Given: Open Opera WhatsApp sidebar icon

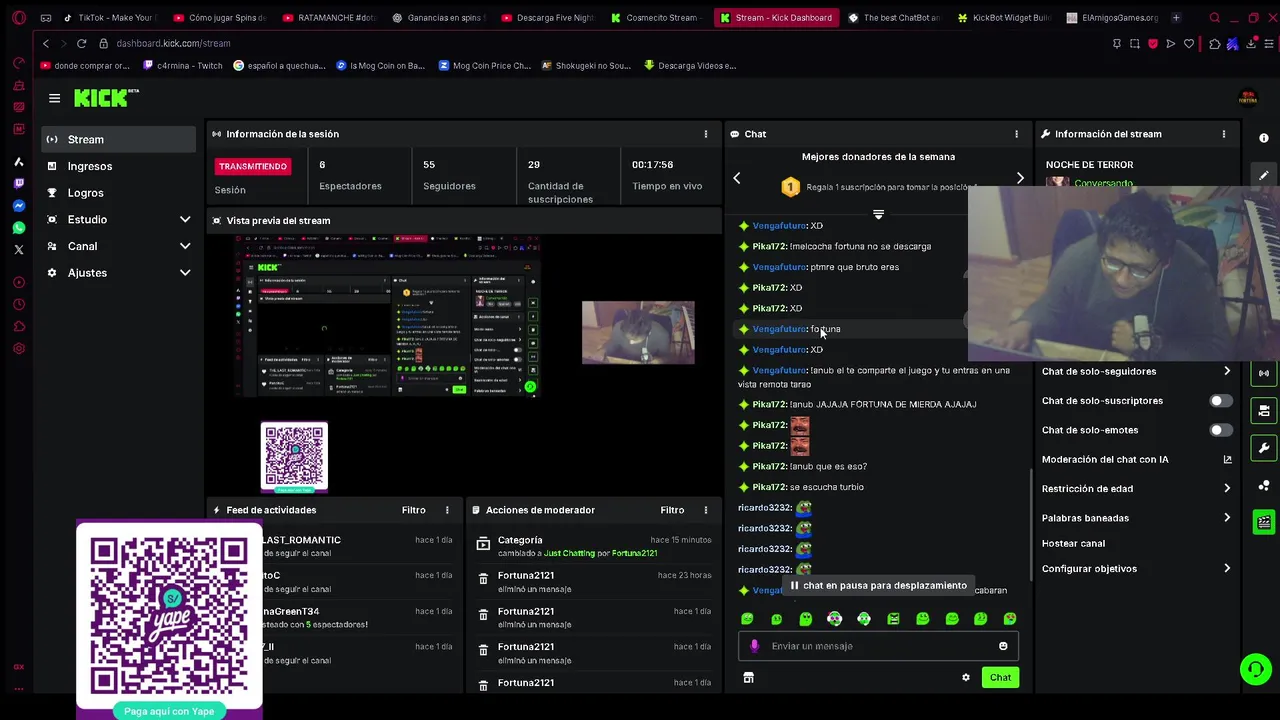Looking at the screenshot, I should pos(19,228).
